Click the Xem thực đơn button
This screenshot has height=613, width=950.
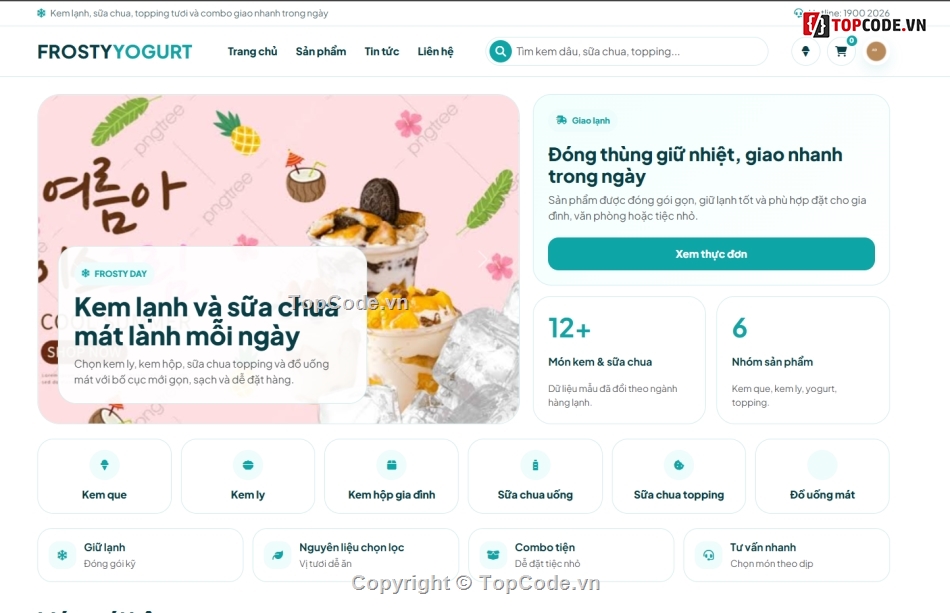pyautogui.click(x=711, y=254)
